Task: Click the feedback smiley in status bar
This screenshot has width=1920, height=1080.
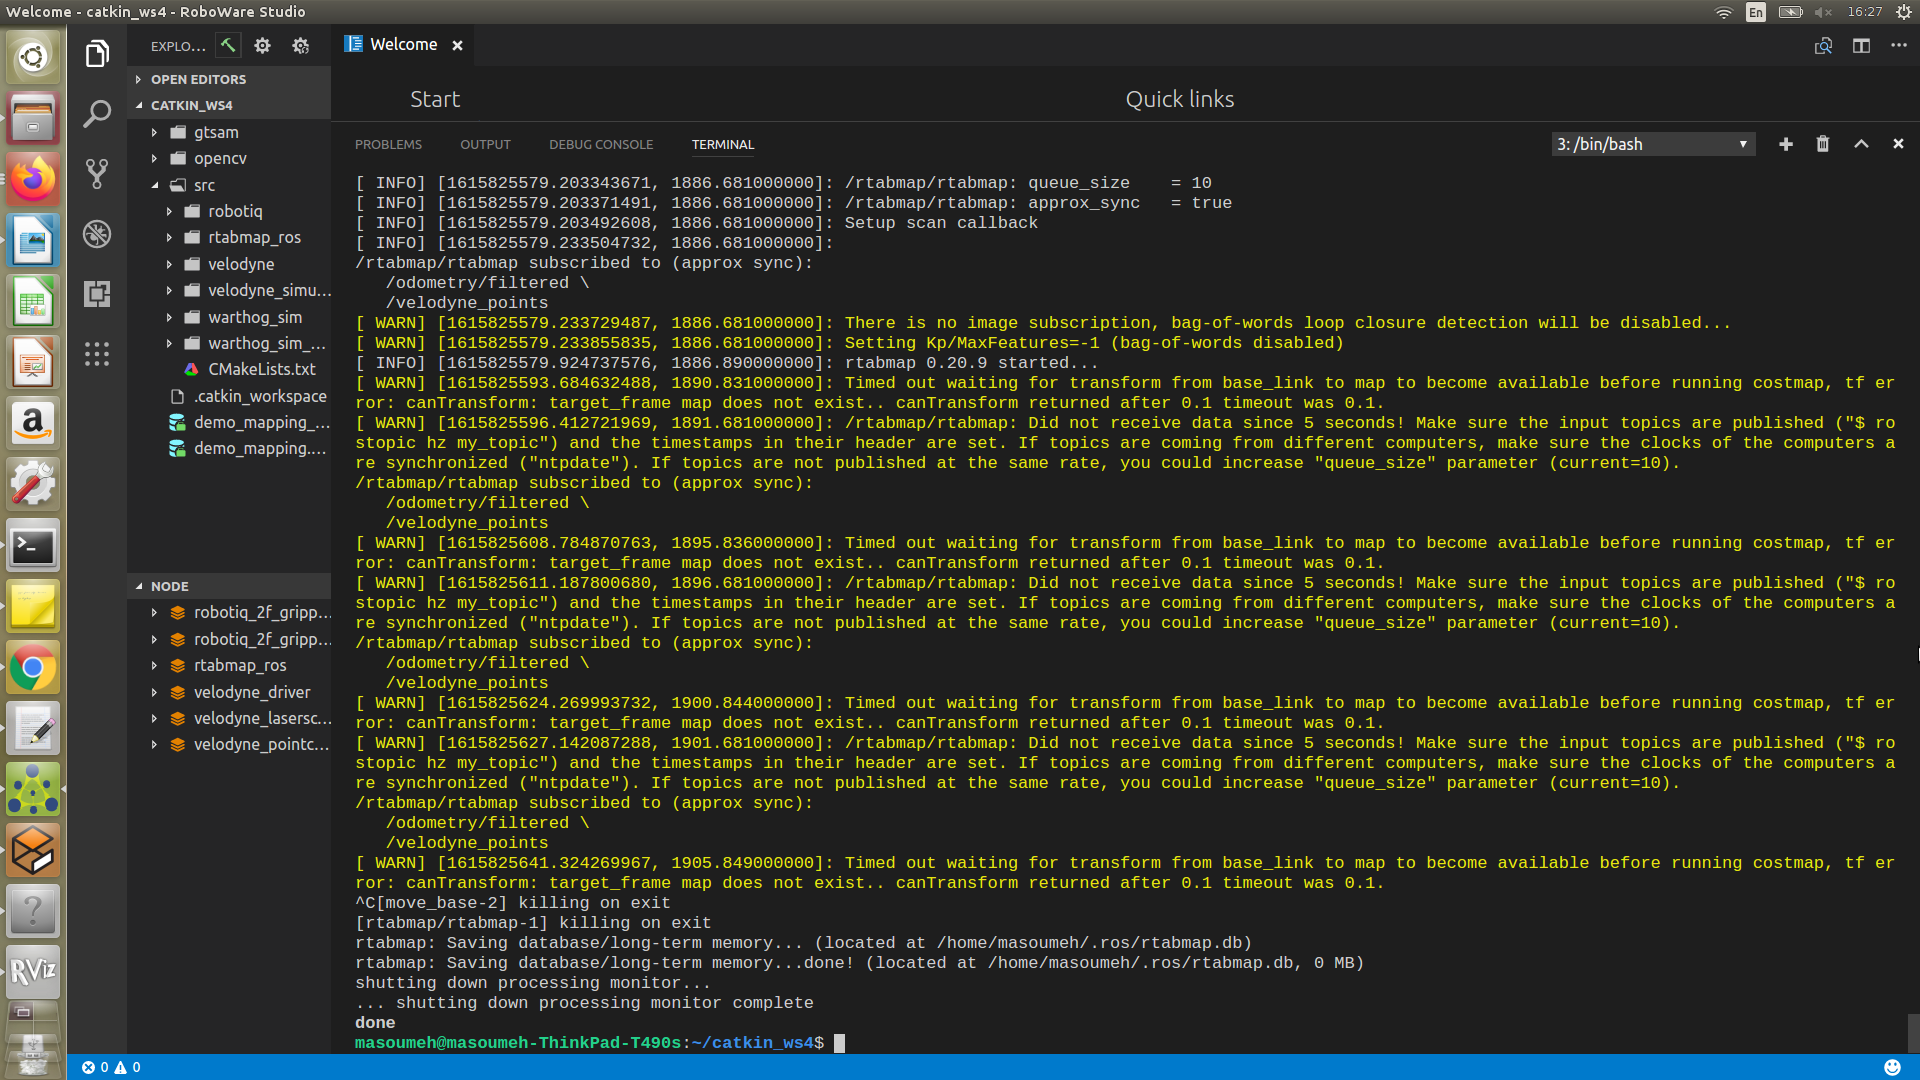Action: click(1892, 1067)
